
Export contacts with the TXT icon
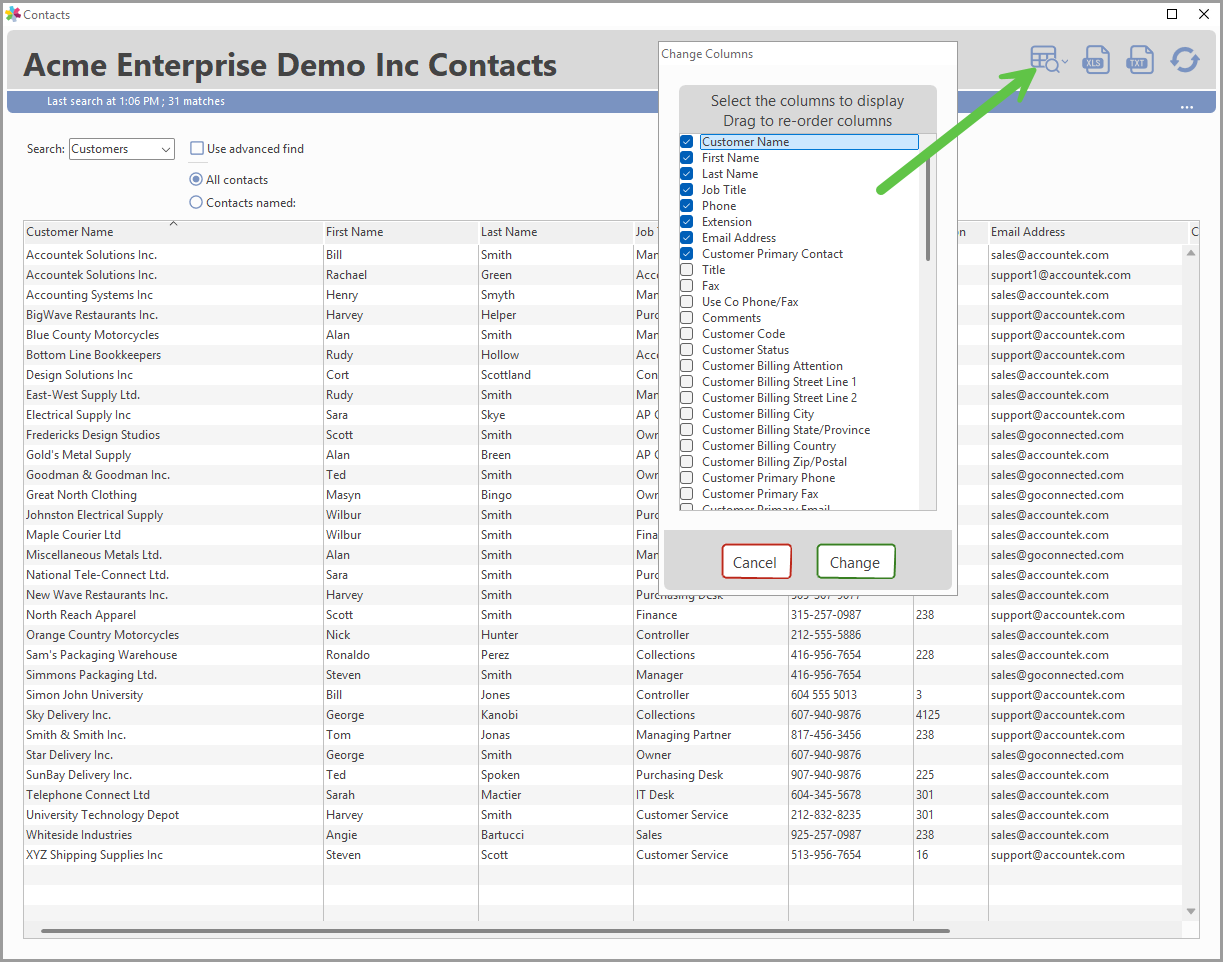(1139, 60)
